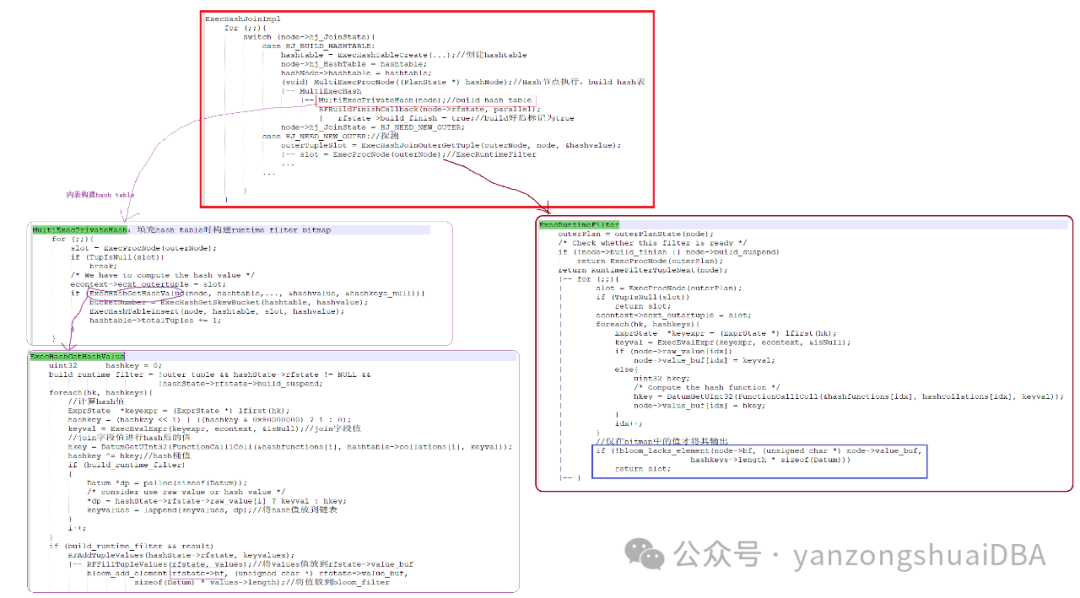
Task: Select the 'Compute the hash function' comment
Action: coord(707,387)
